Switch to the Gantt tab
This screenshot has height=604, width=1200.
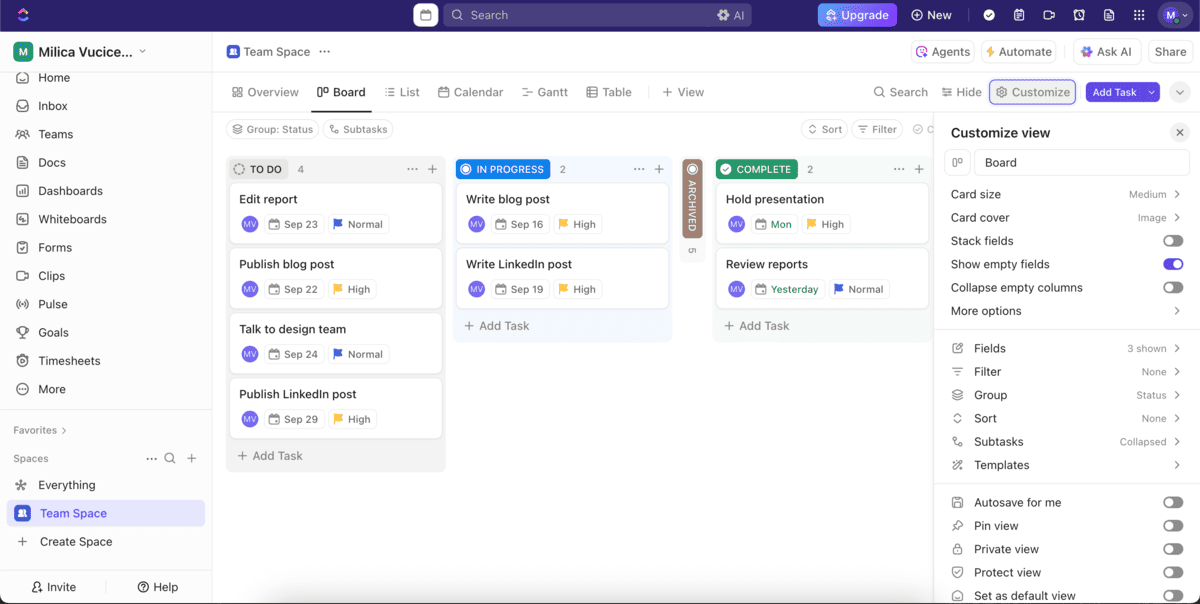(x=544, y=92)
